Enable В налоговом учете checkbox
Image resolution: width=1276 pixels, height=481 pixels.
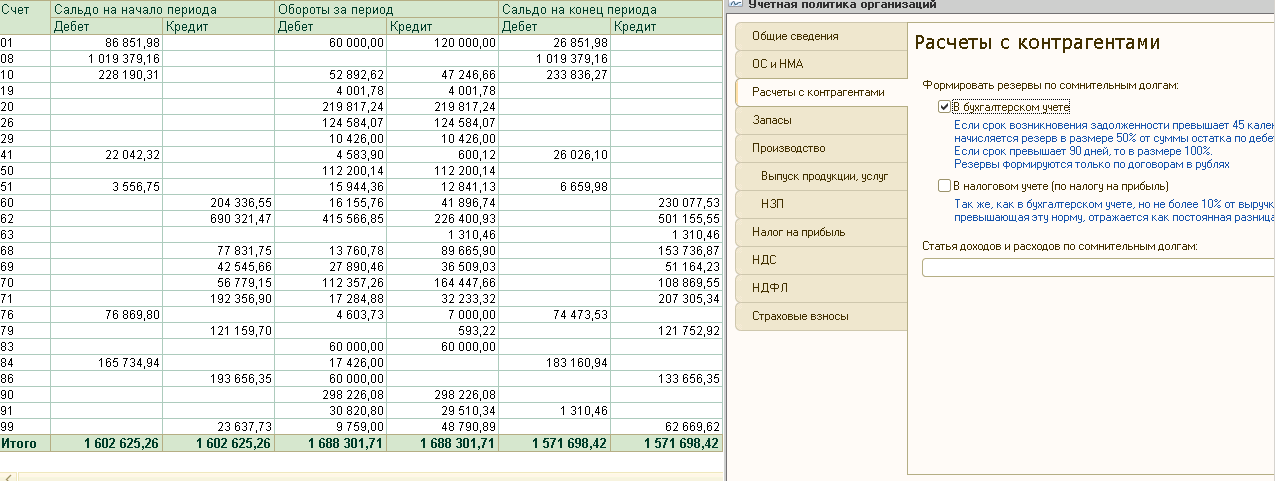[x=944, y=186]
